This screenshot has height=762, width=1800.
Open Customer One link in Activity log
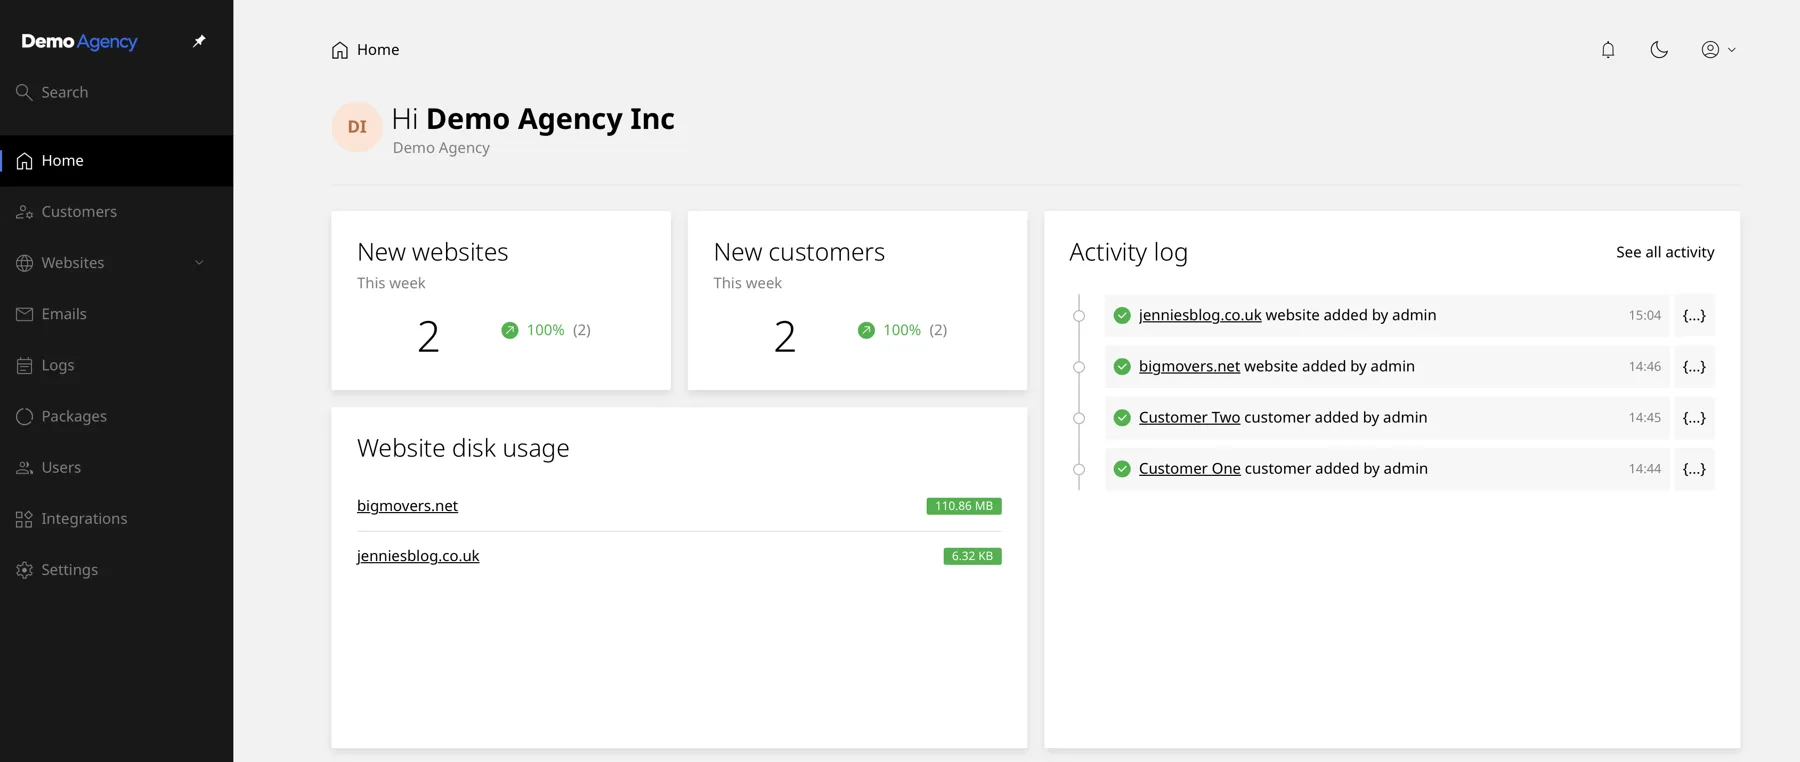[1190, 468]
